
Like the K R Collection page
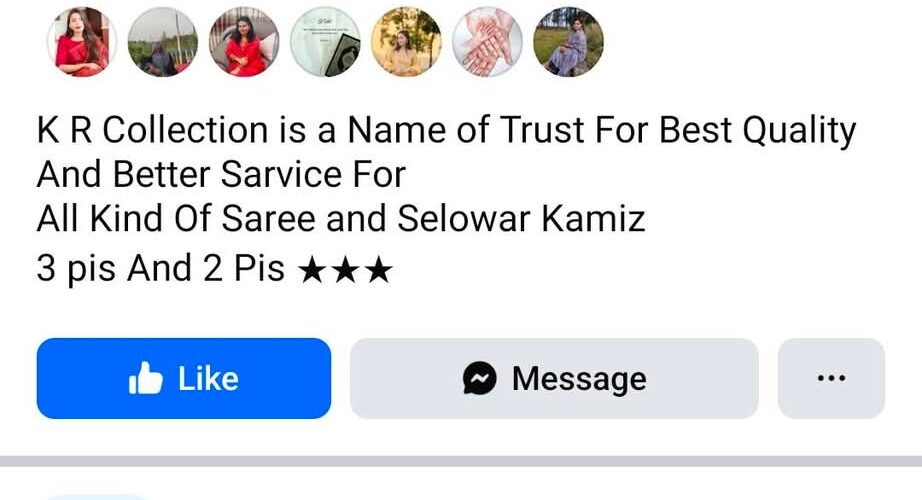coord(183,378)
